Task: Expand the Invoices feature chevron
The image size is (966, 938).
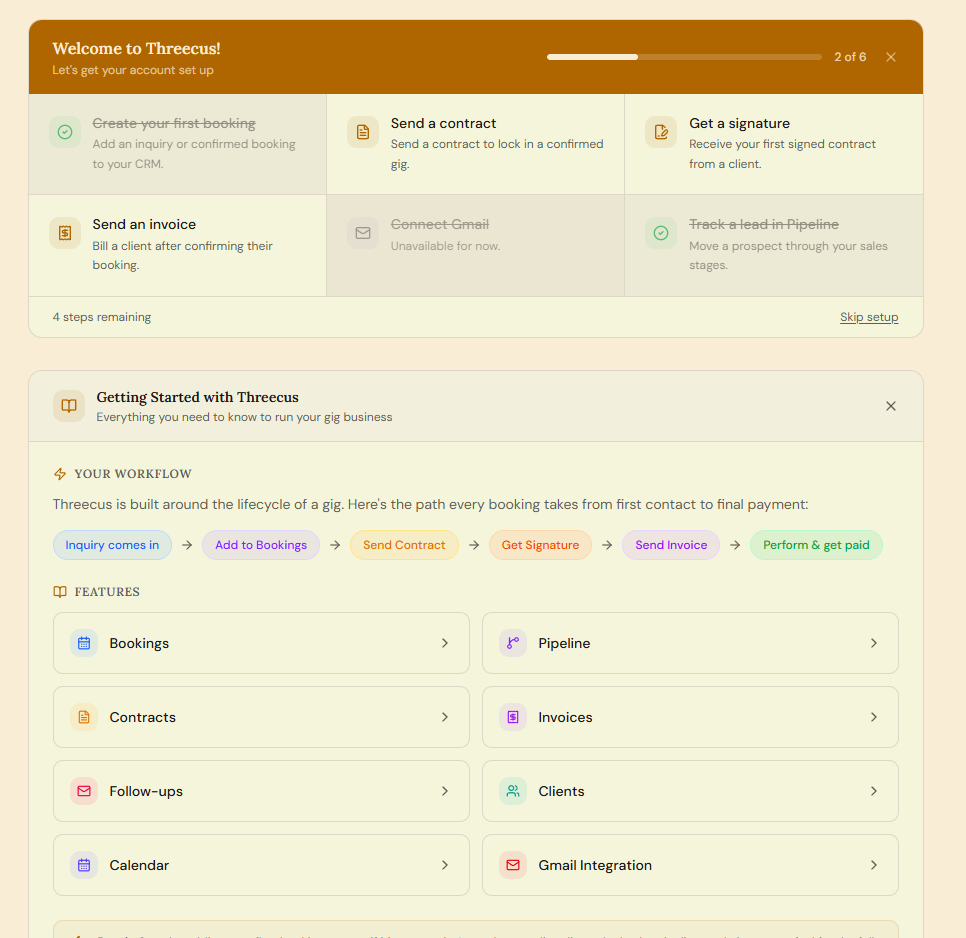Action: point(874,717)
